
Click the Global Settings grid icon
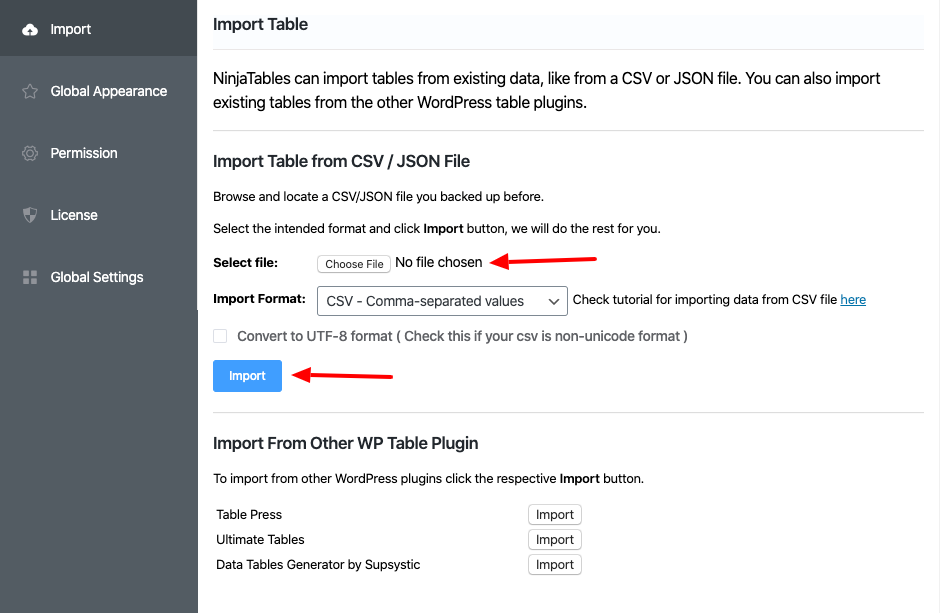click(x=30, y=278)
